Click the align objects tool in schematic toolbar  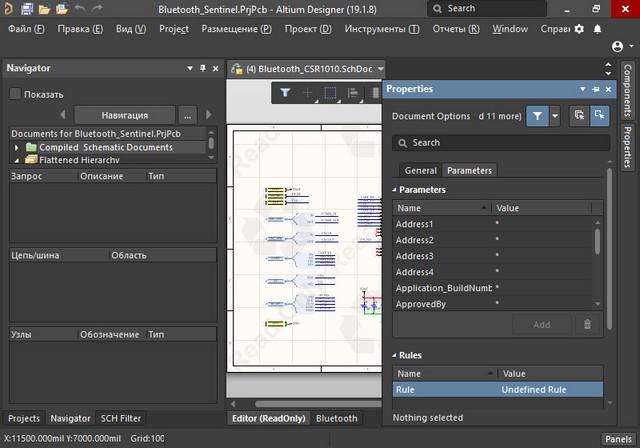[x=353, y=93]
